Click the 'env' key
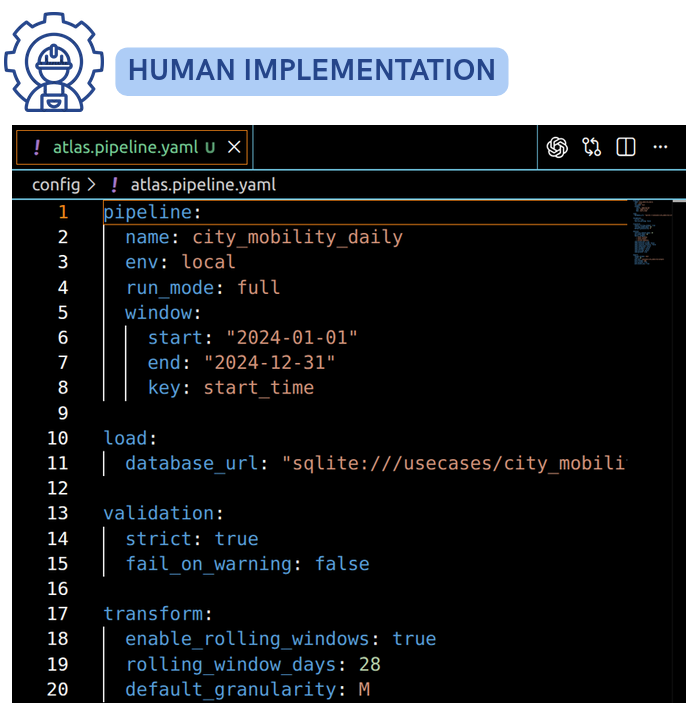This screenshot has width=699, height=718. (x=142, y=262)
